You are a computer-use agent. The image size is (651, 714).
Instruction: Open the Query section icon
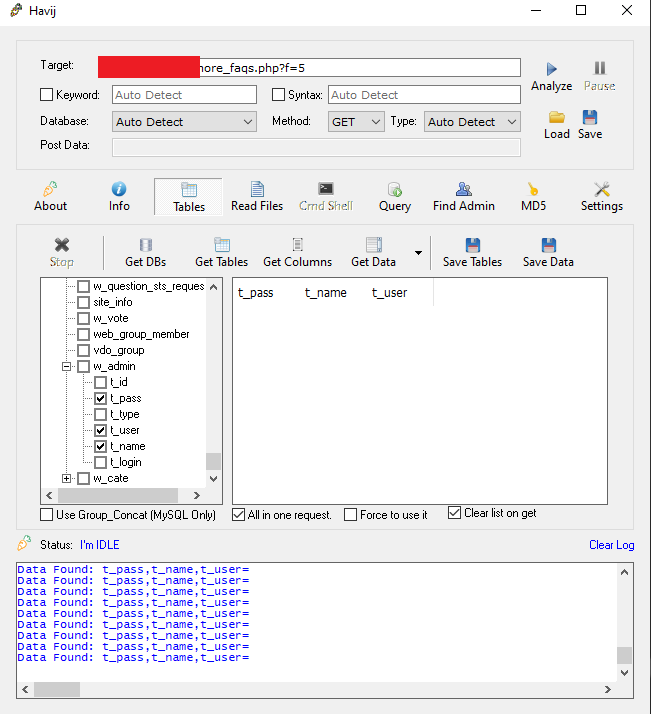(x=395, y=189)
